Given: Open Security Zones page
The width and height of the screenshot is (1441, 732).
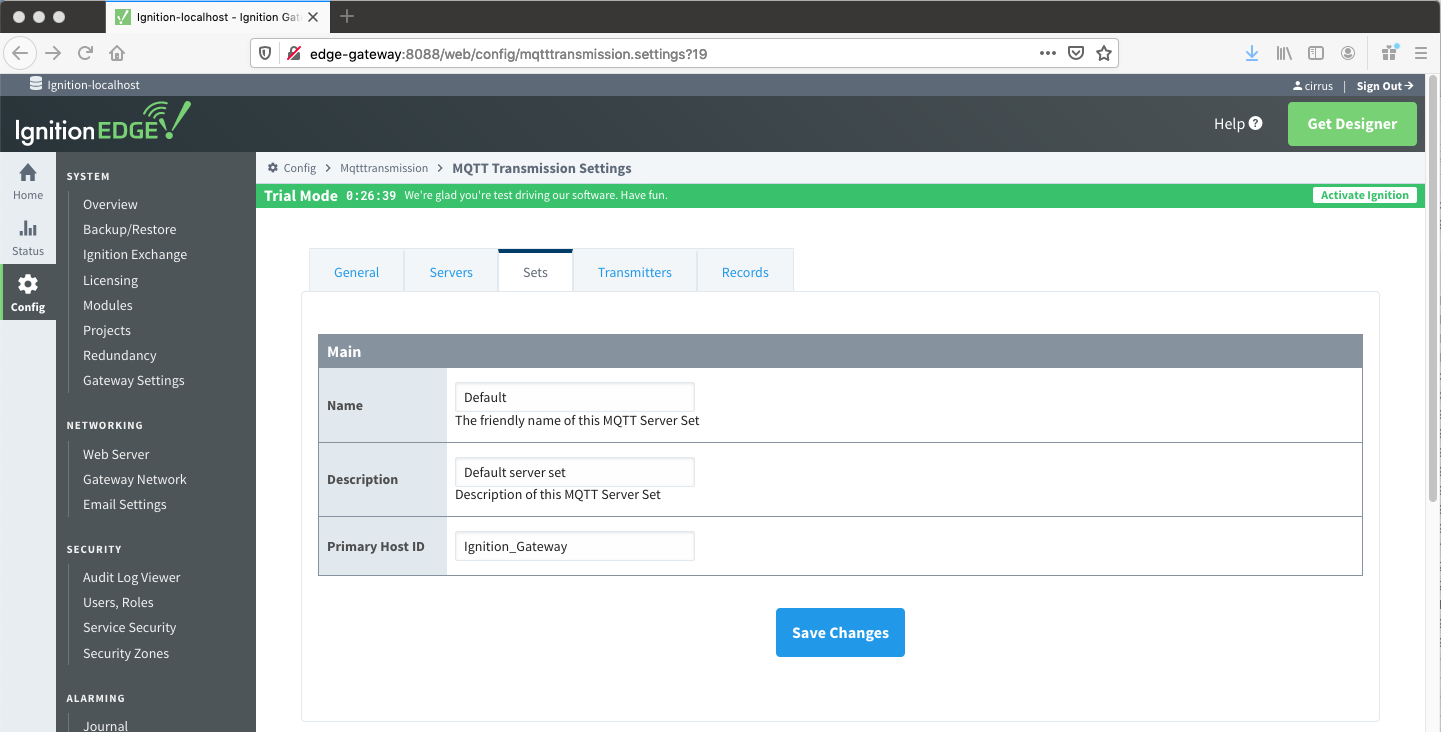Looking at the screenshot, I should (x=126, y=653).
